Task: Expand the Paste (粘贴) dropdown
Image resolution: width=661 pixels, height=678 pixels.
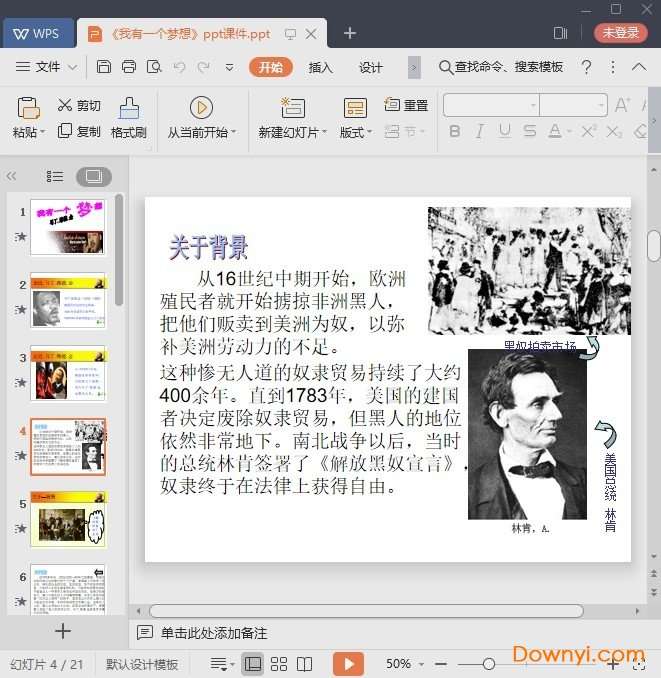Action: point(29,132)
